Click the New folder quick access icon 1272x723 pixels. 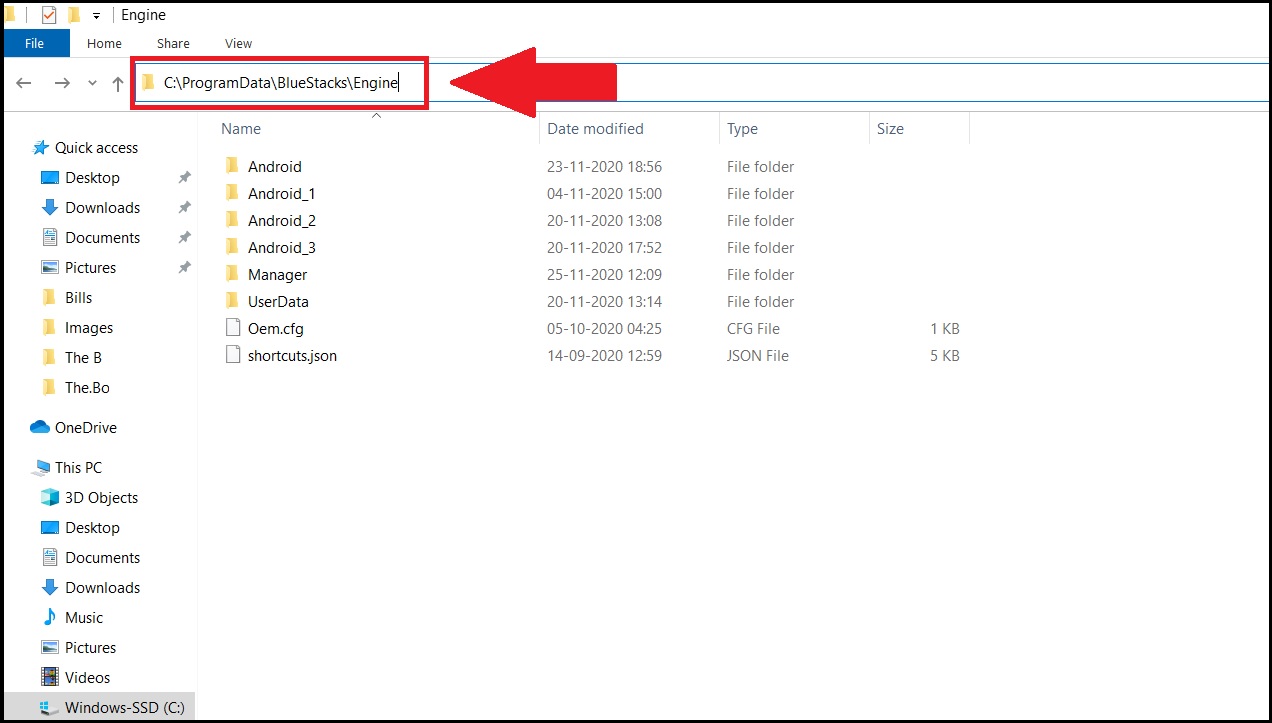point(73,15)
